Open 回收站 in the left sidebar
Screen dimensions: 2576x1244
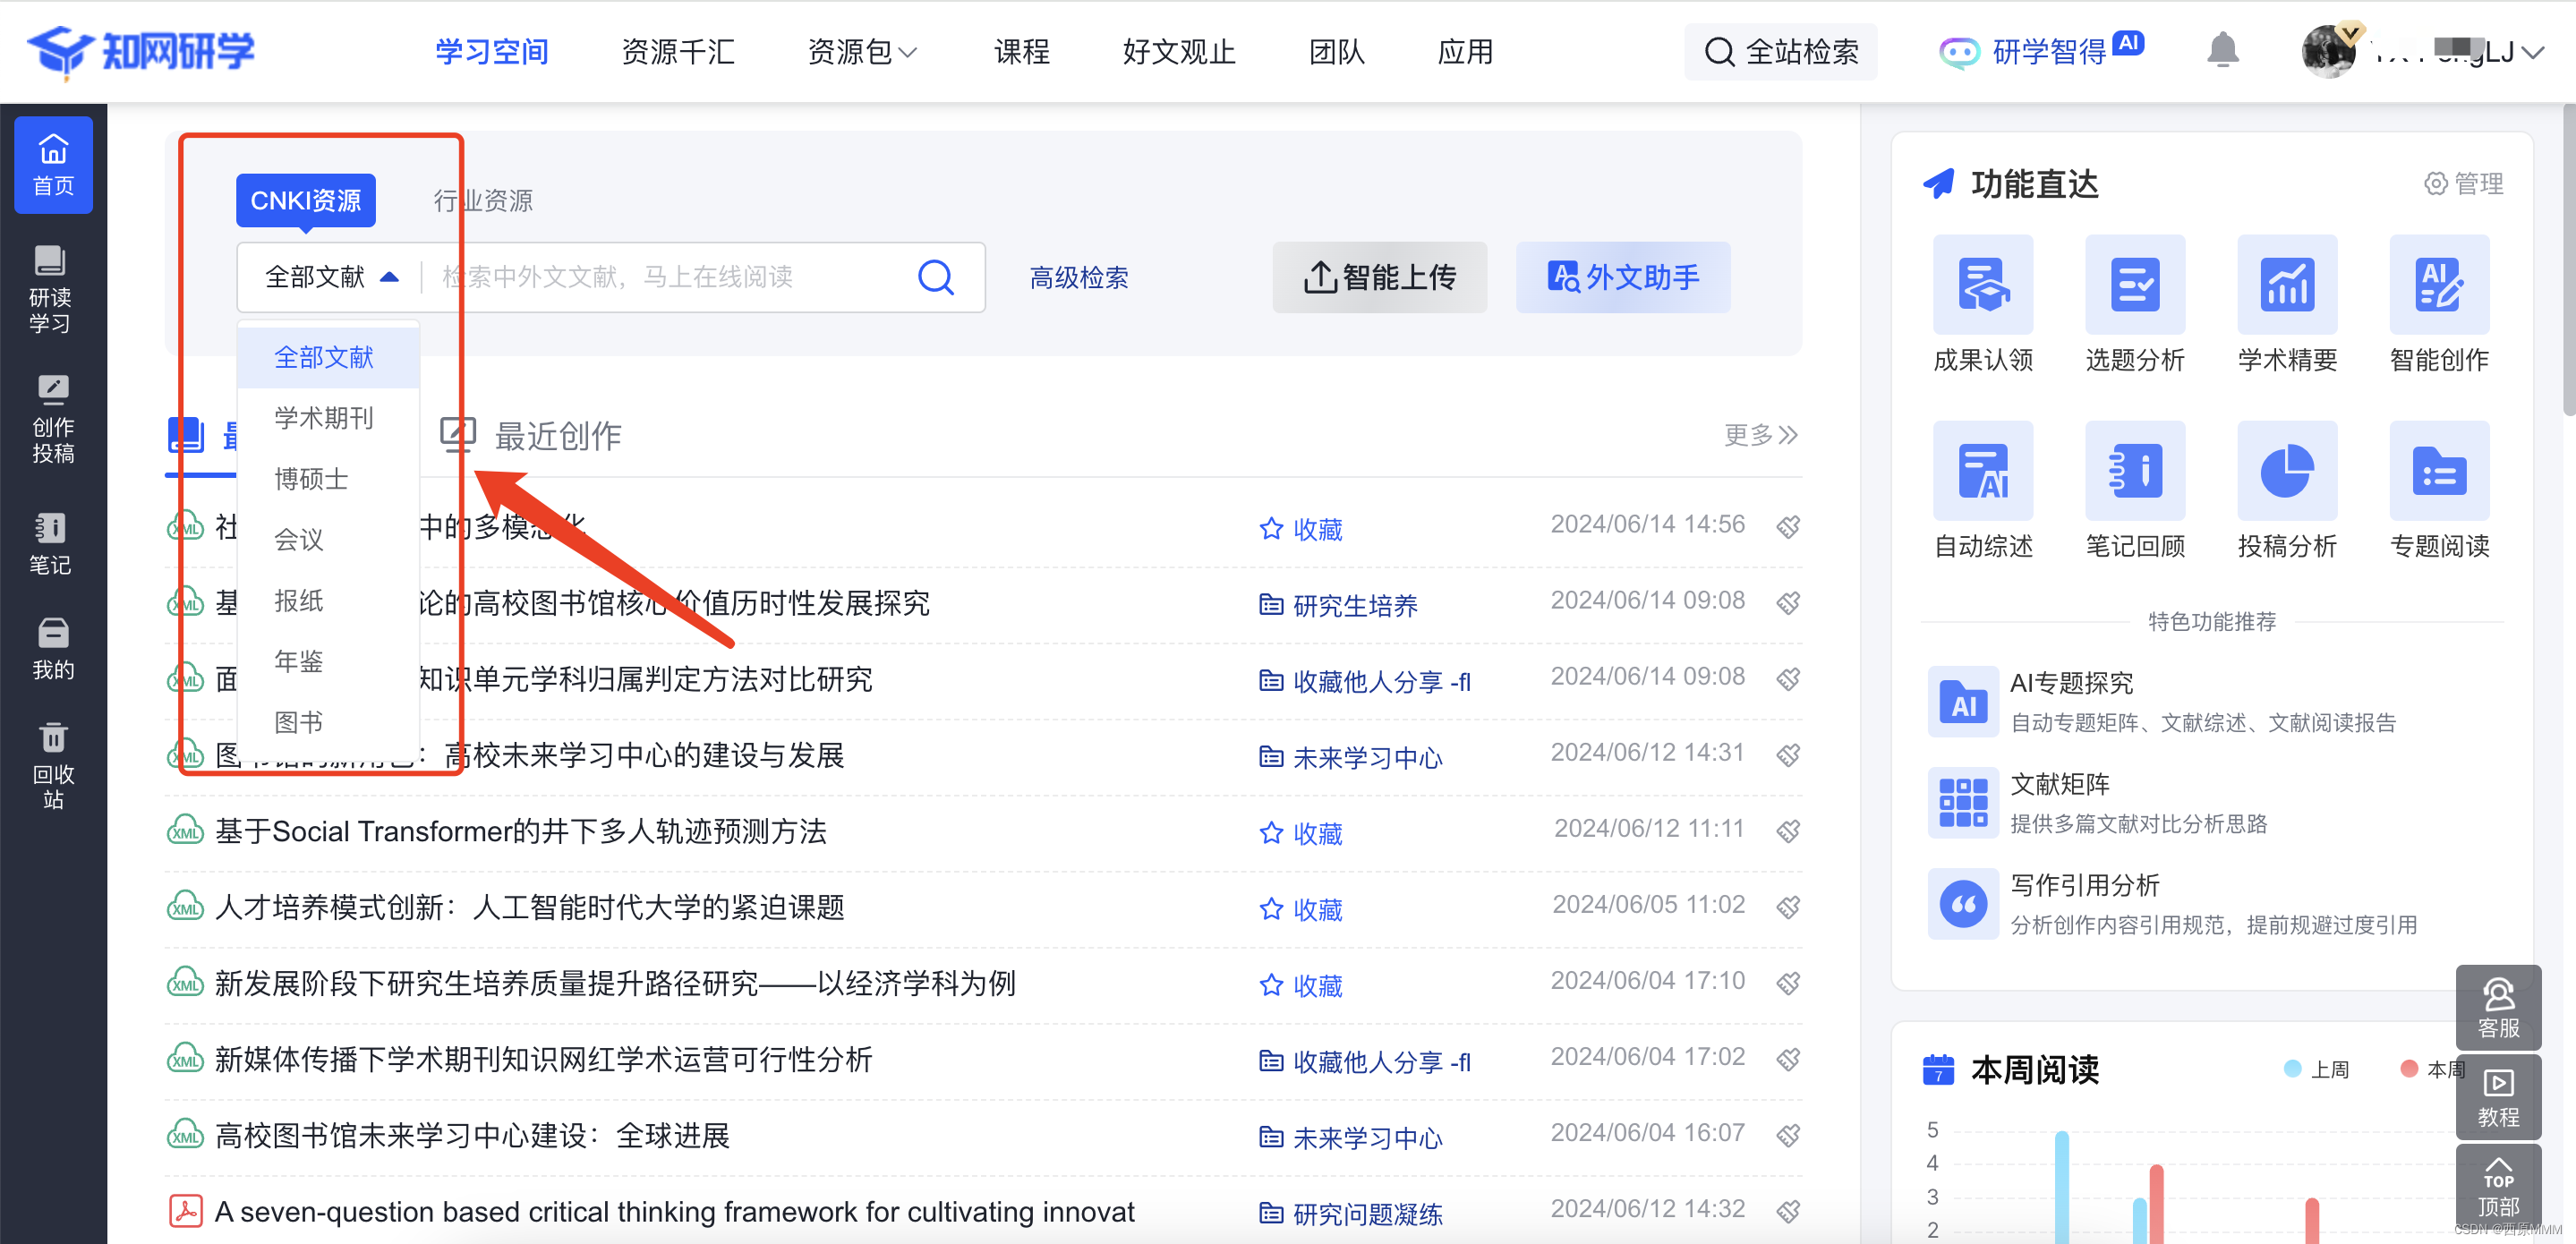[52, 765]
